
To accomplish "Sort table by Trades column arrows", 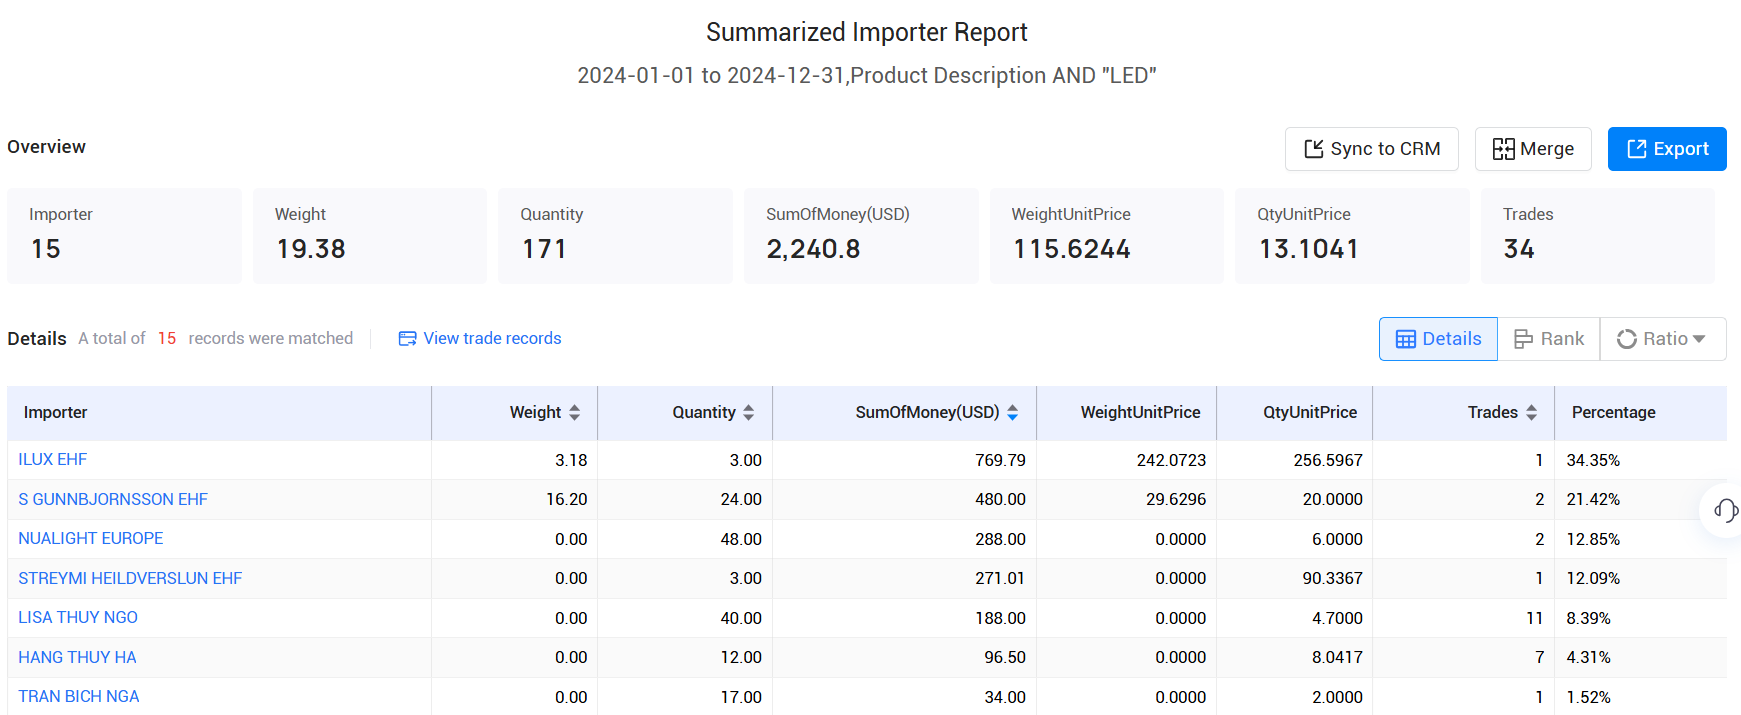I will coord(1530,413).
